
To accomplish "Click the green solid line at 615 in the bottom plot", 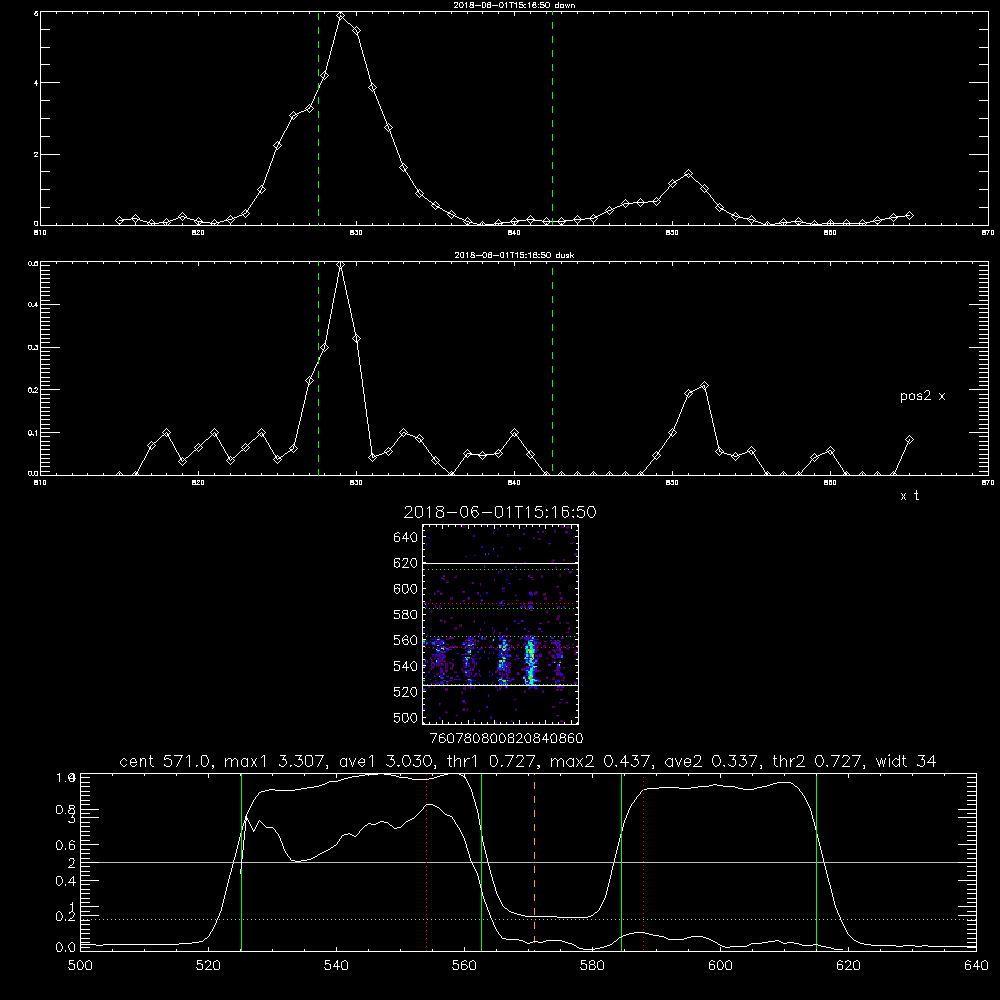I will click(x=816, y=862).
